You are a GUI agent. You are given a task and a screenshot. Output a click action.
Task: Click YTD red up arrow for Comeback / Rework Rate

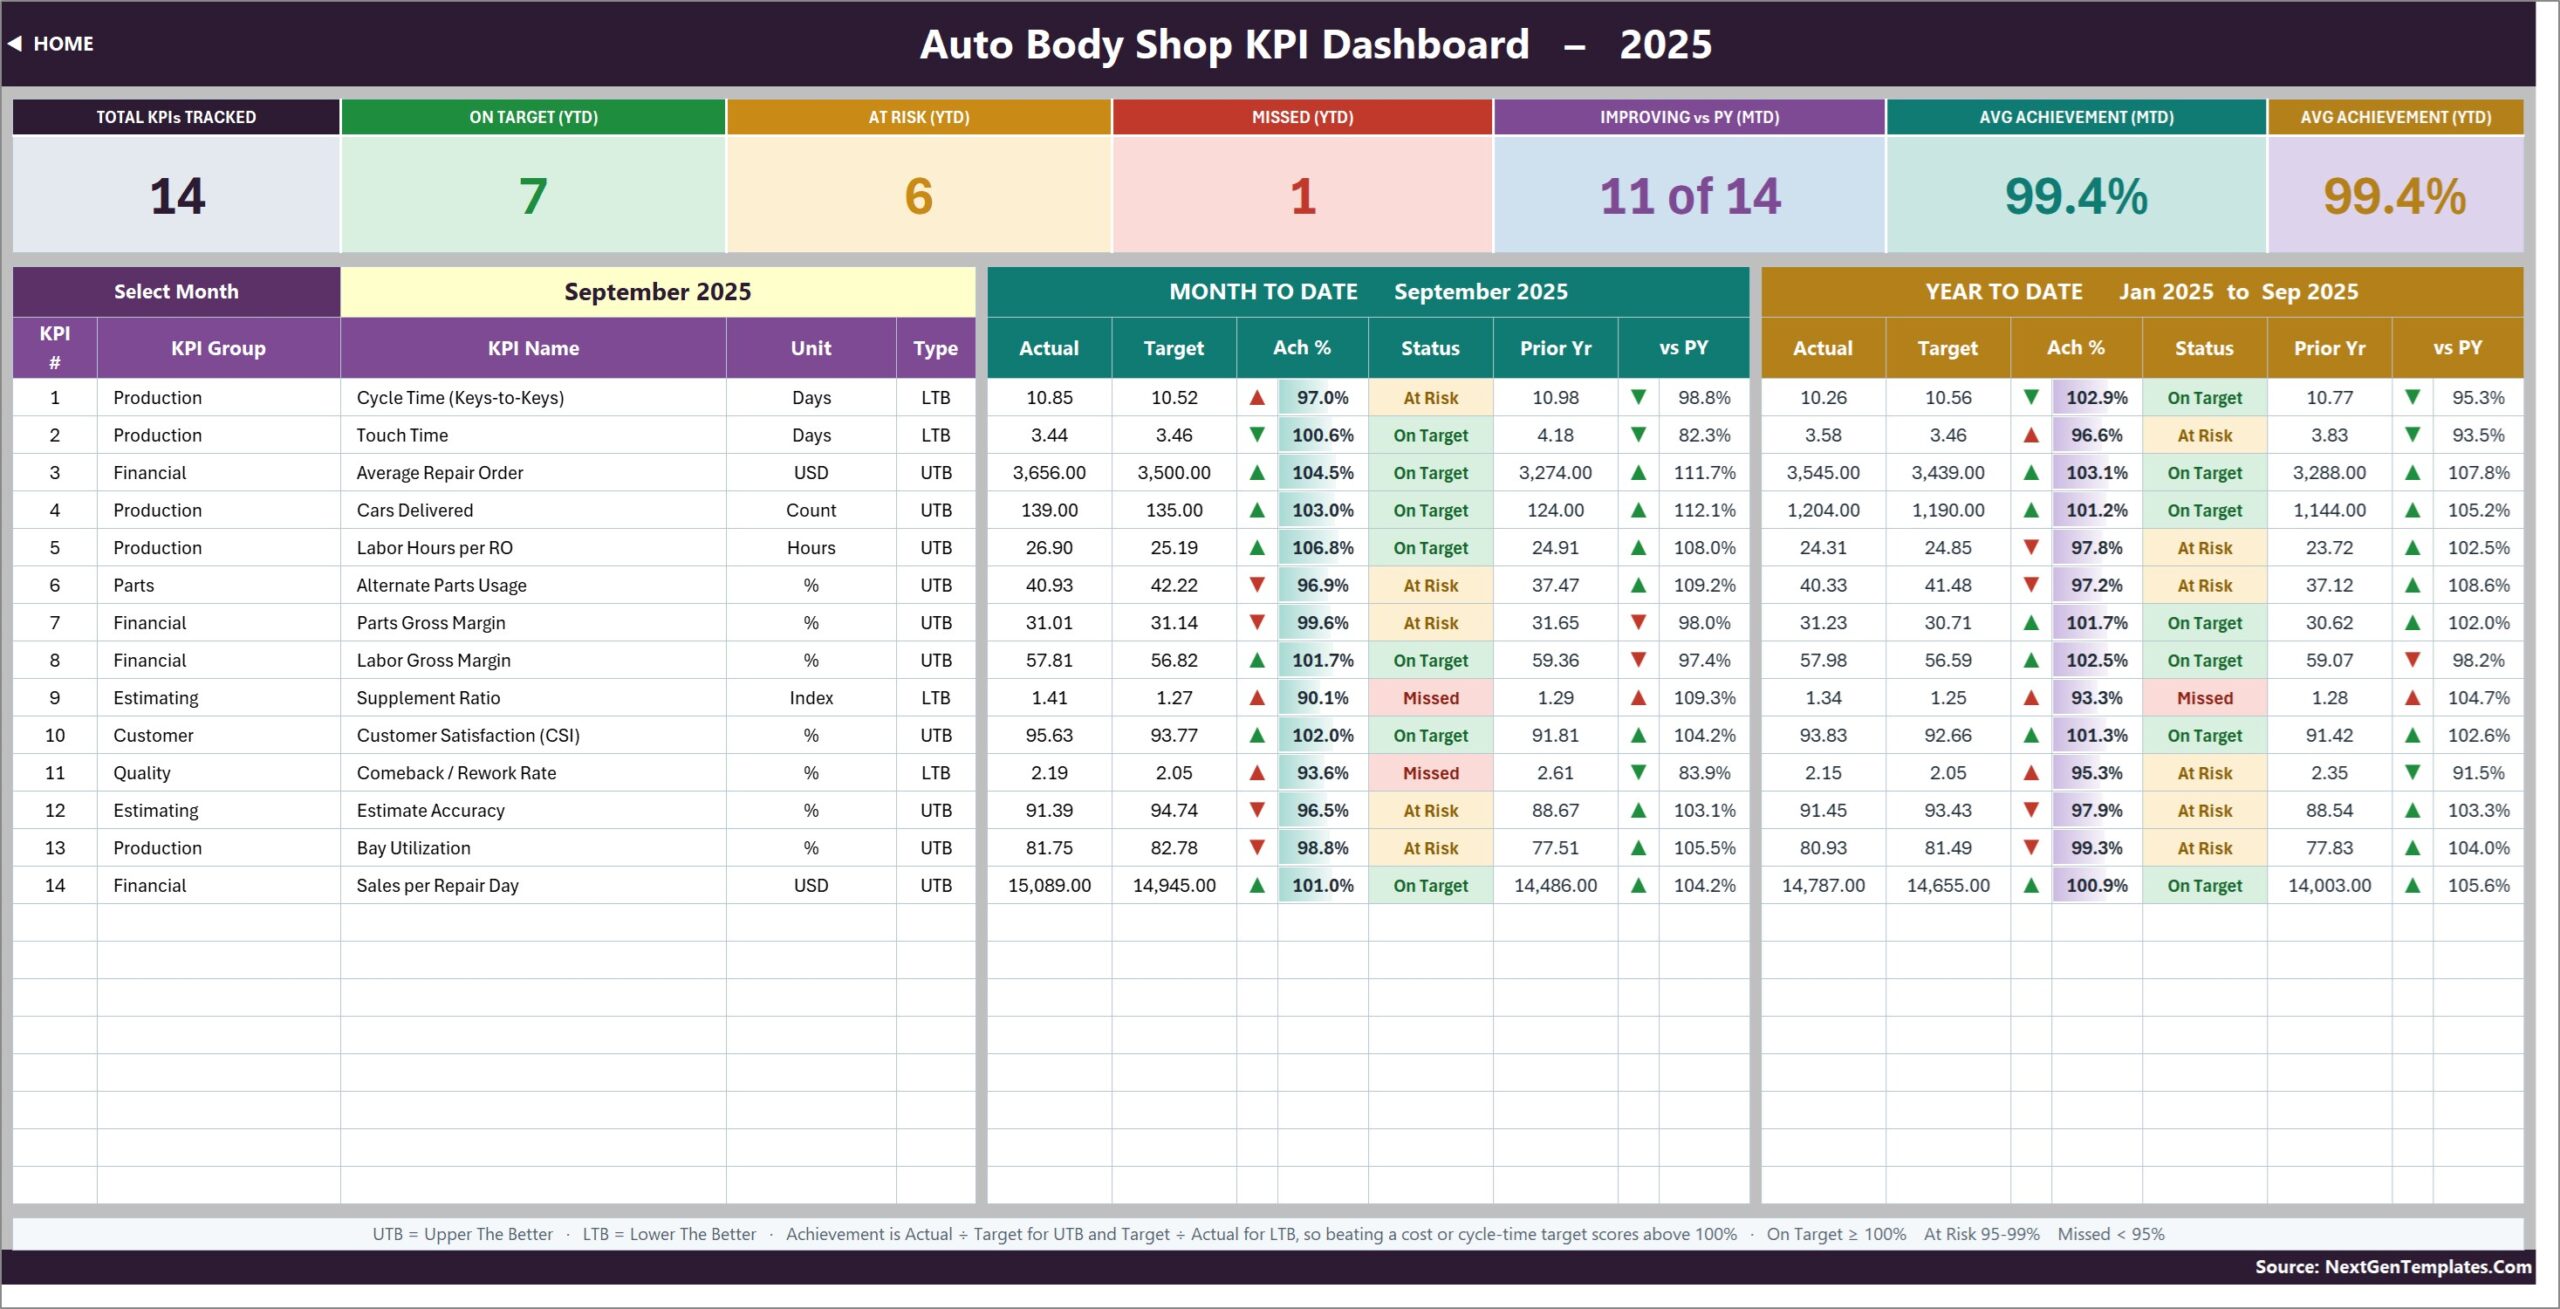tap(2031, 773)
